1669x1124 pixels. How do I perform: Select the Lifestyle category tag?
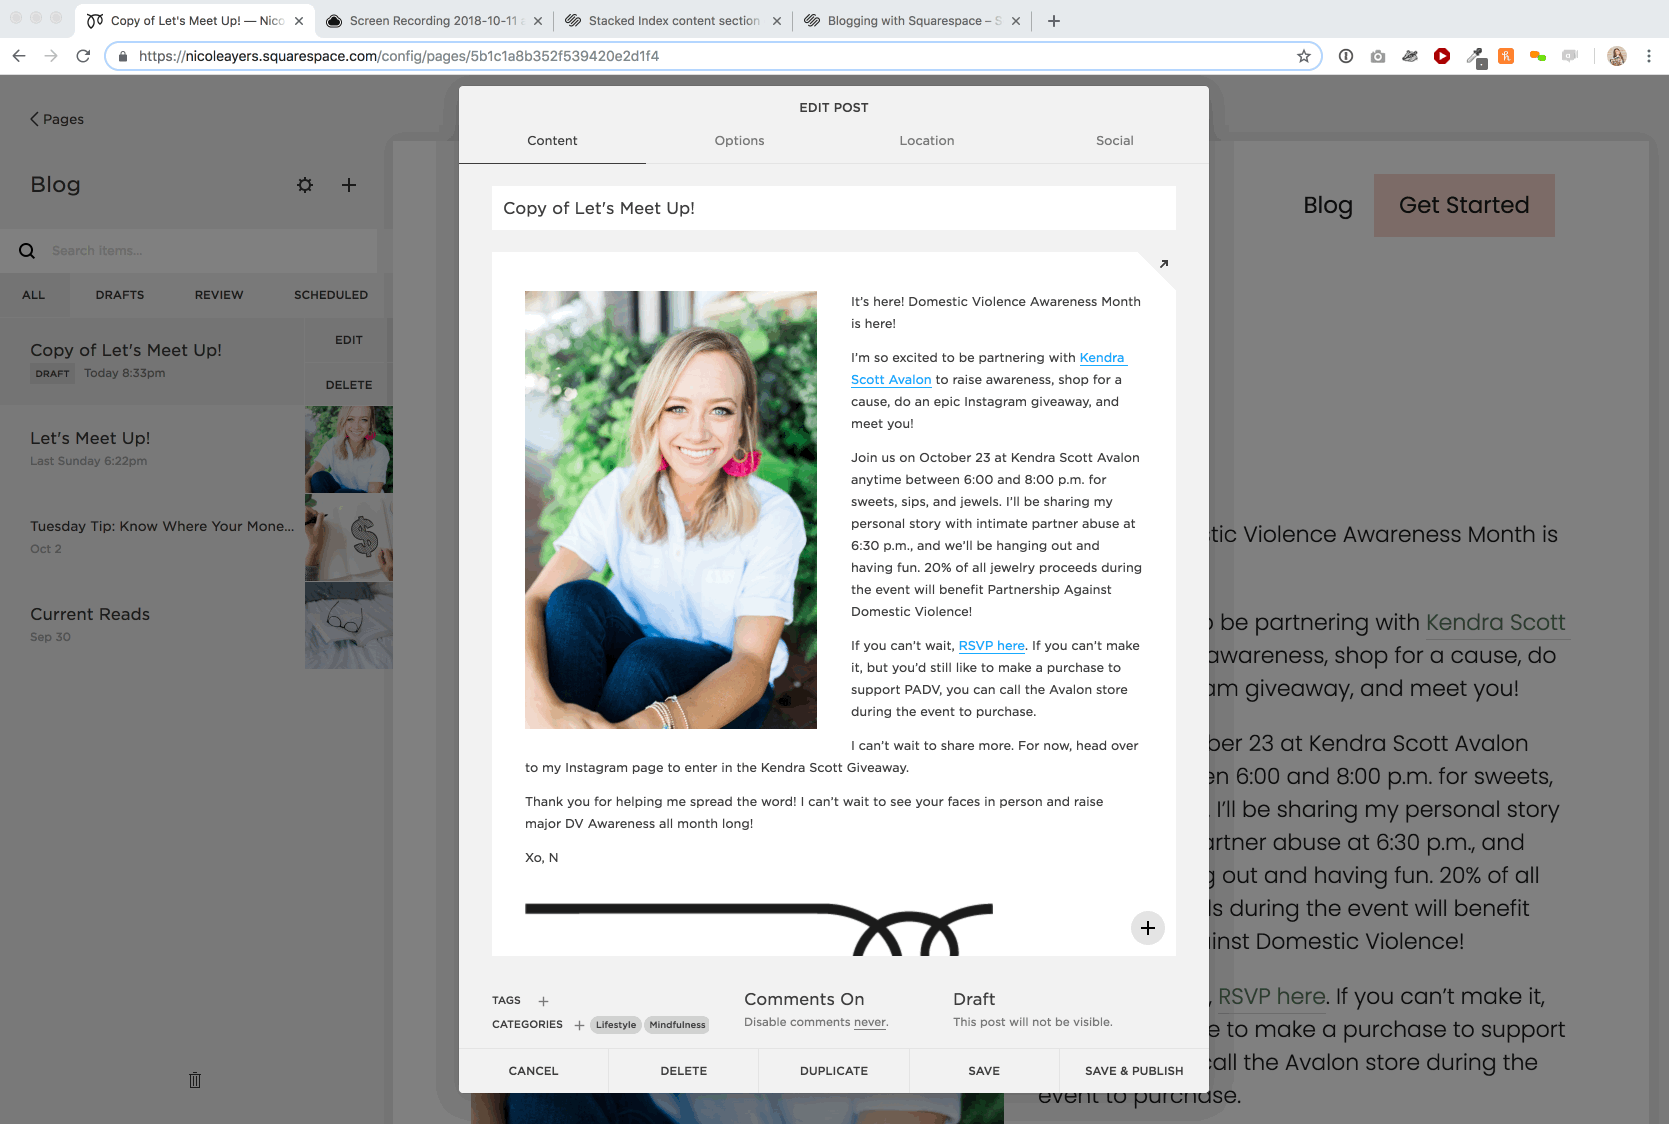tap(616, 1025)
